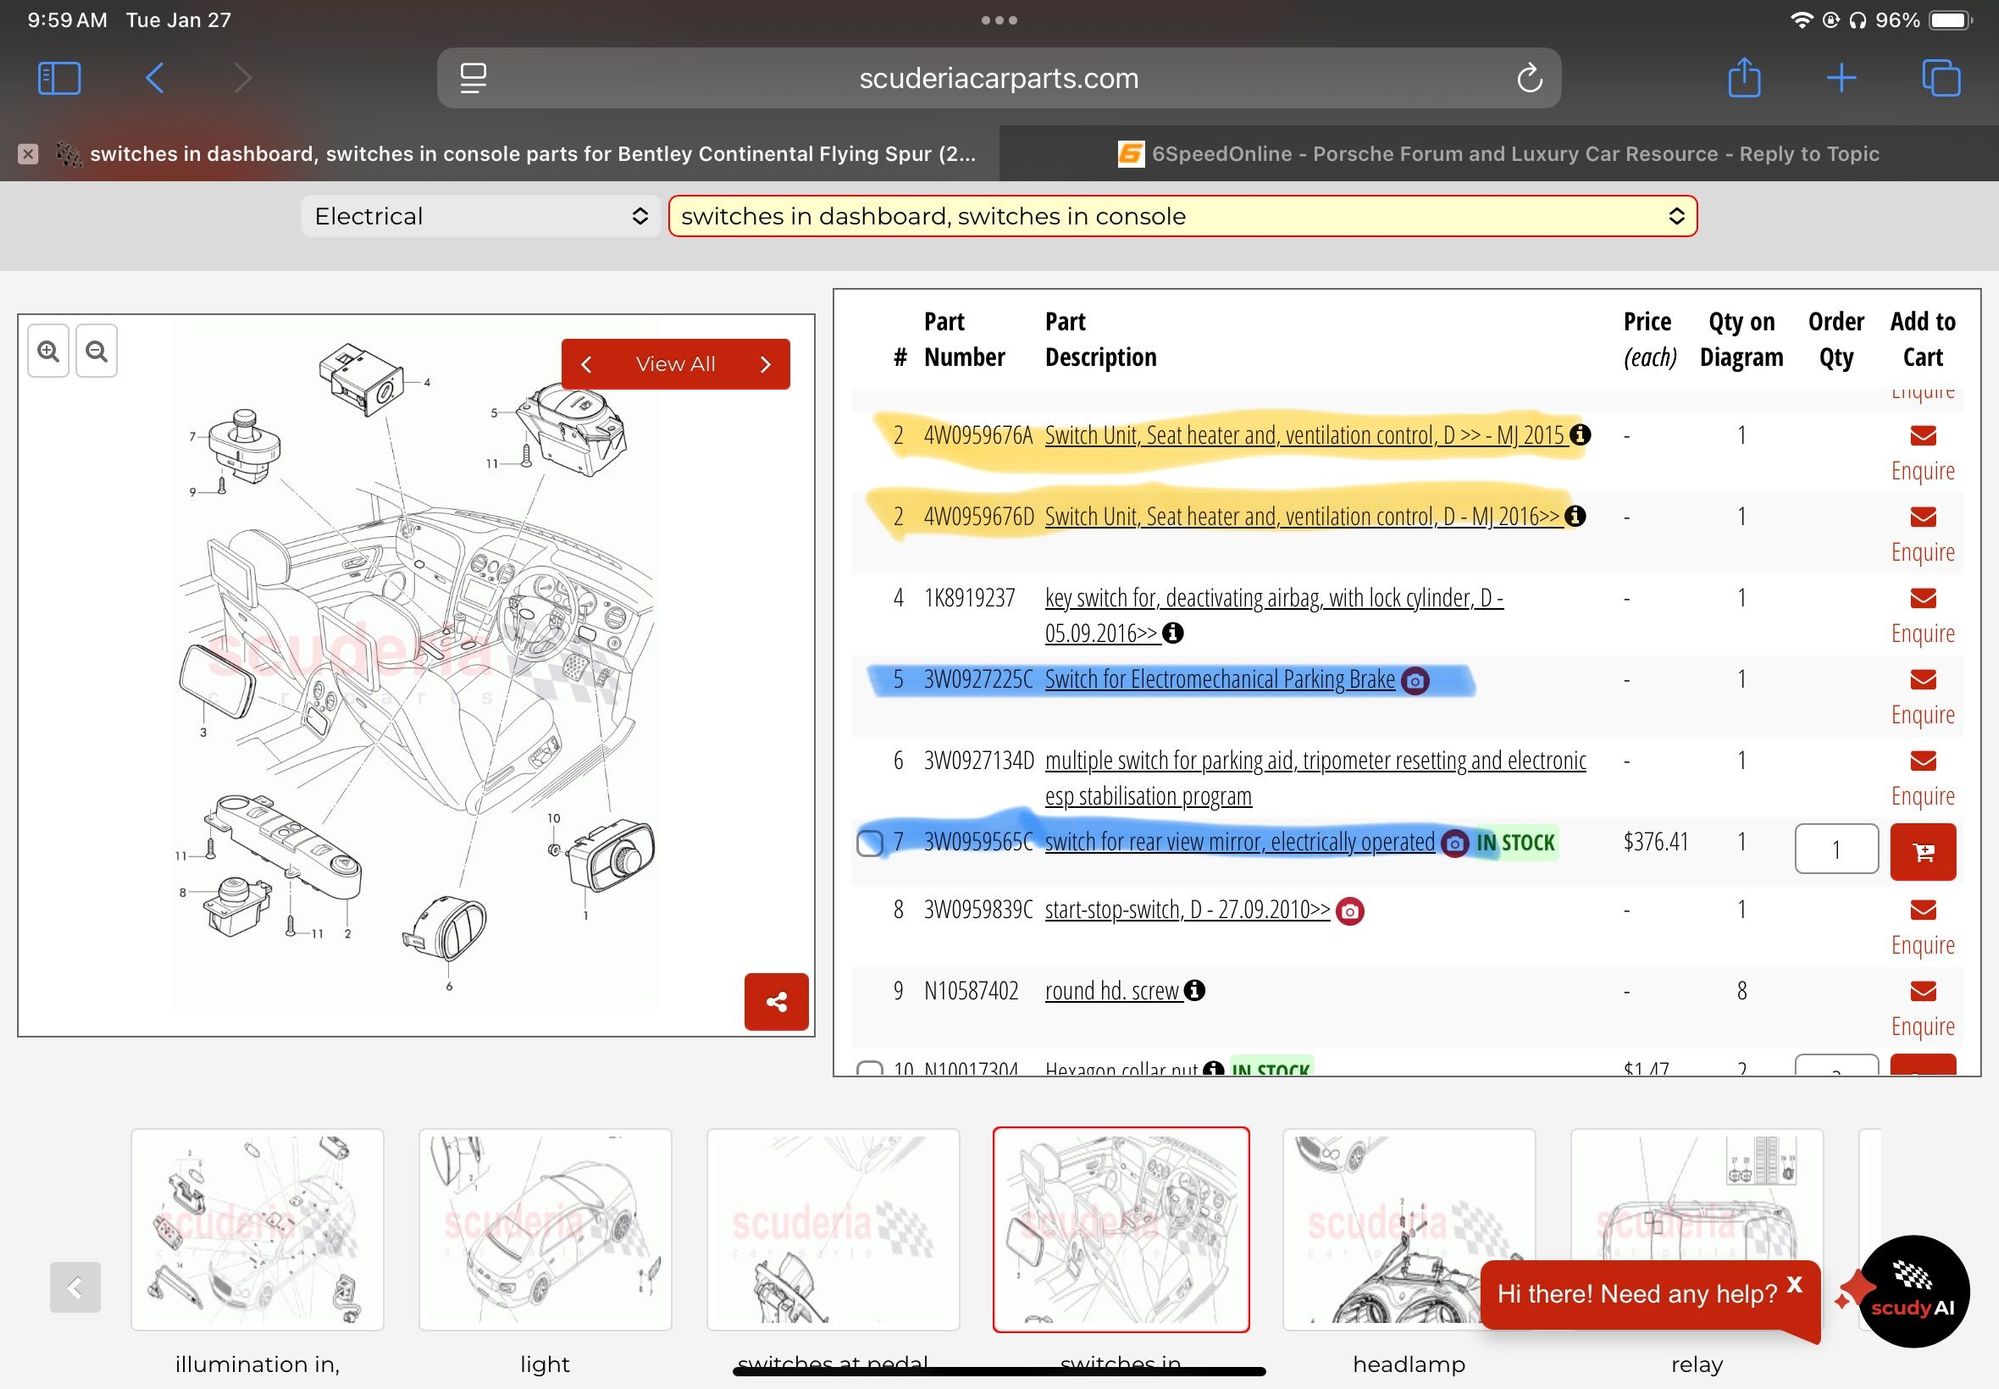Reload the page in Safari
The height and width of the screenshot is (1389, 1999).
point(1529,78)
